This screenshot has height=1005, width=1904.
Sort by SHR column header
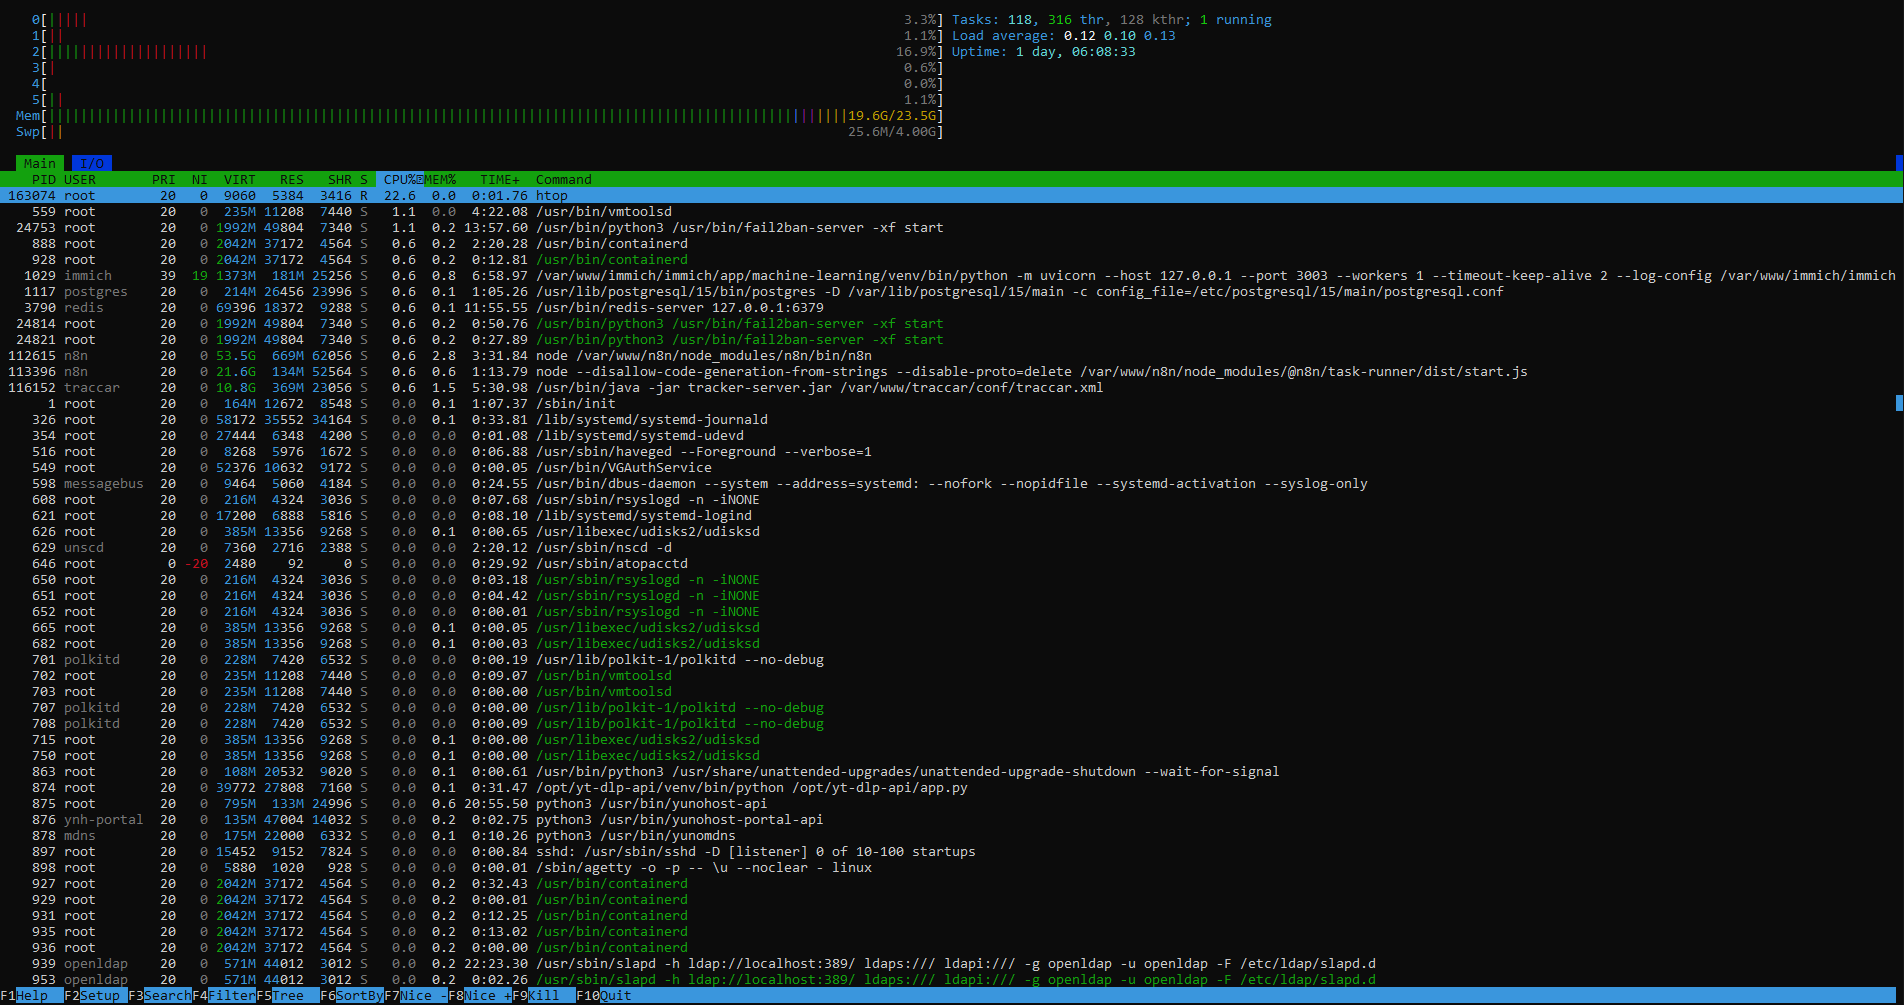[x=340, y=180]
